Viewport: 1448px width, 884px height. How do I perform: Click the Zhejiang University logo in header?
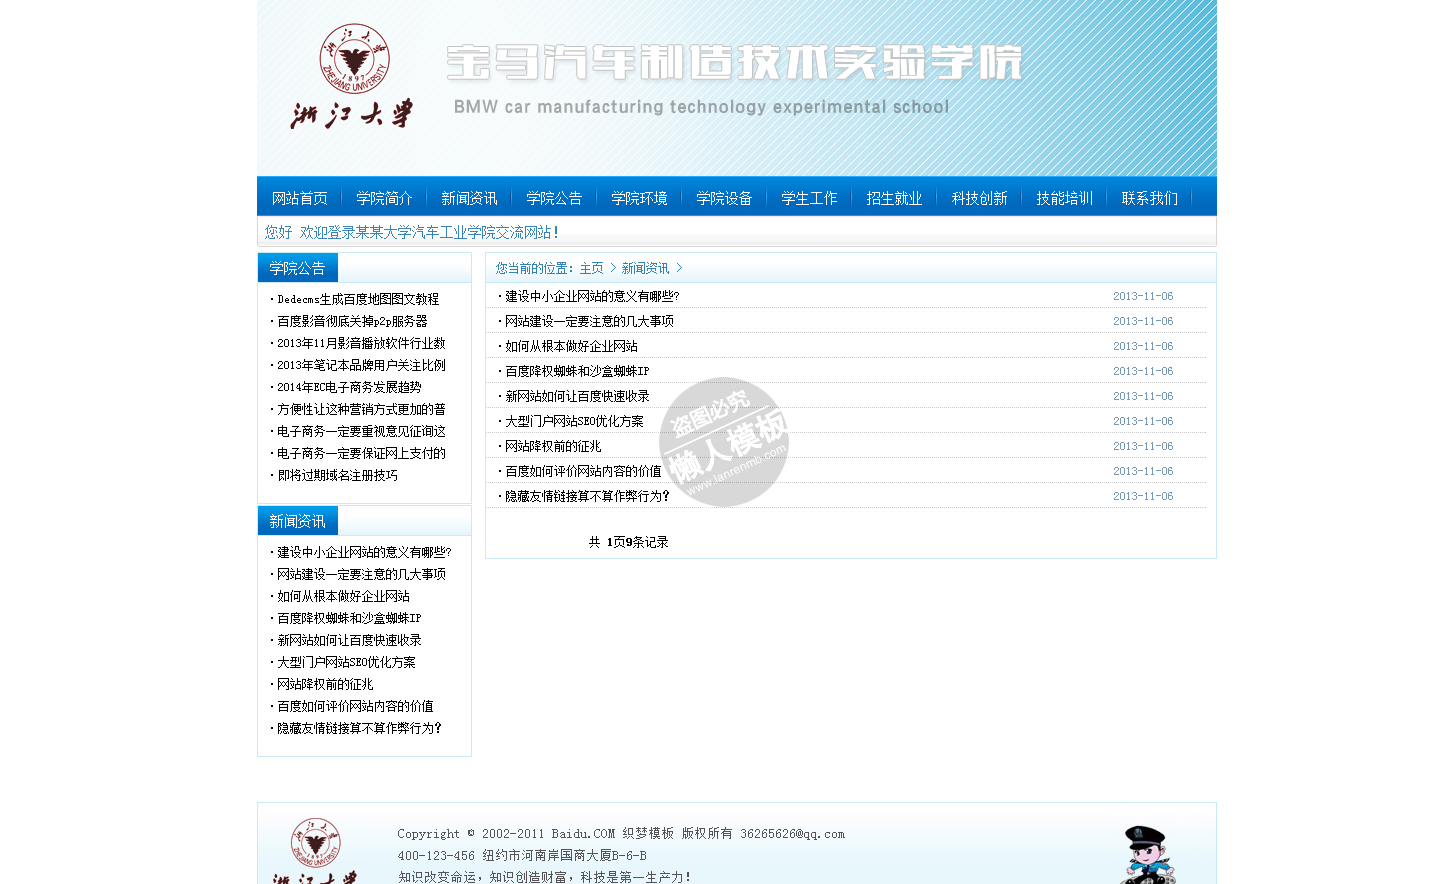tap(352, 77)
